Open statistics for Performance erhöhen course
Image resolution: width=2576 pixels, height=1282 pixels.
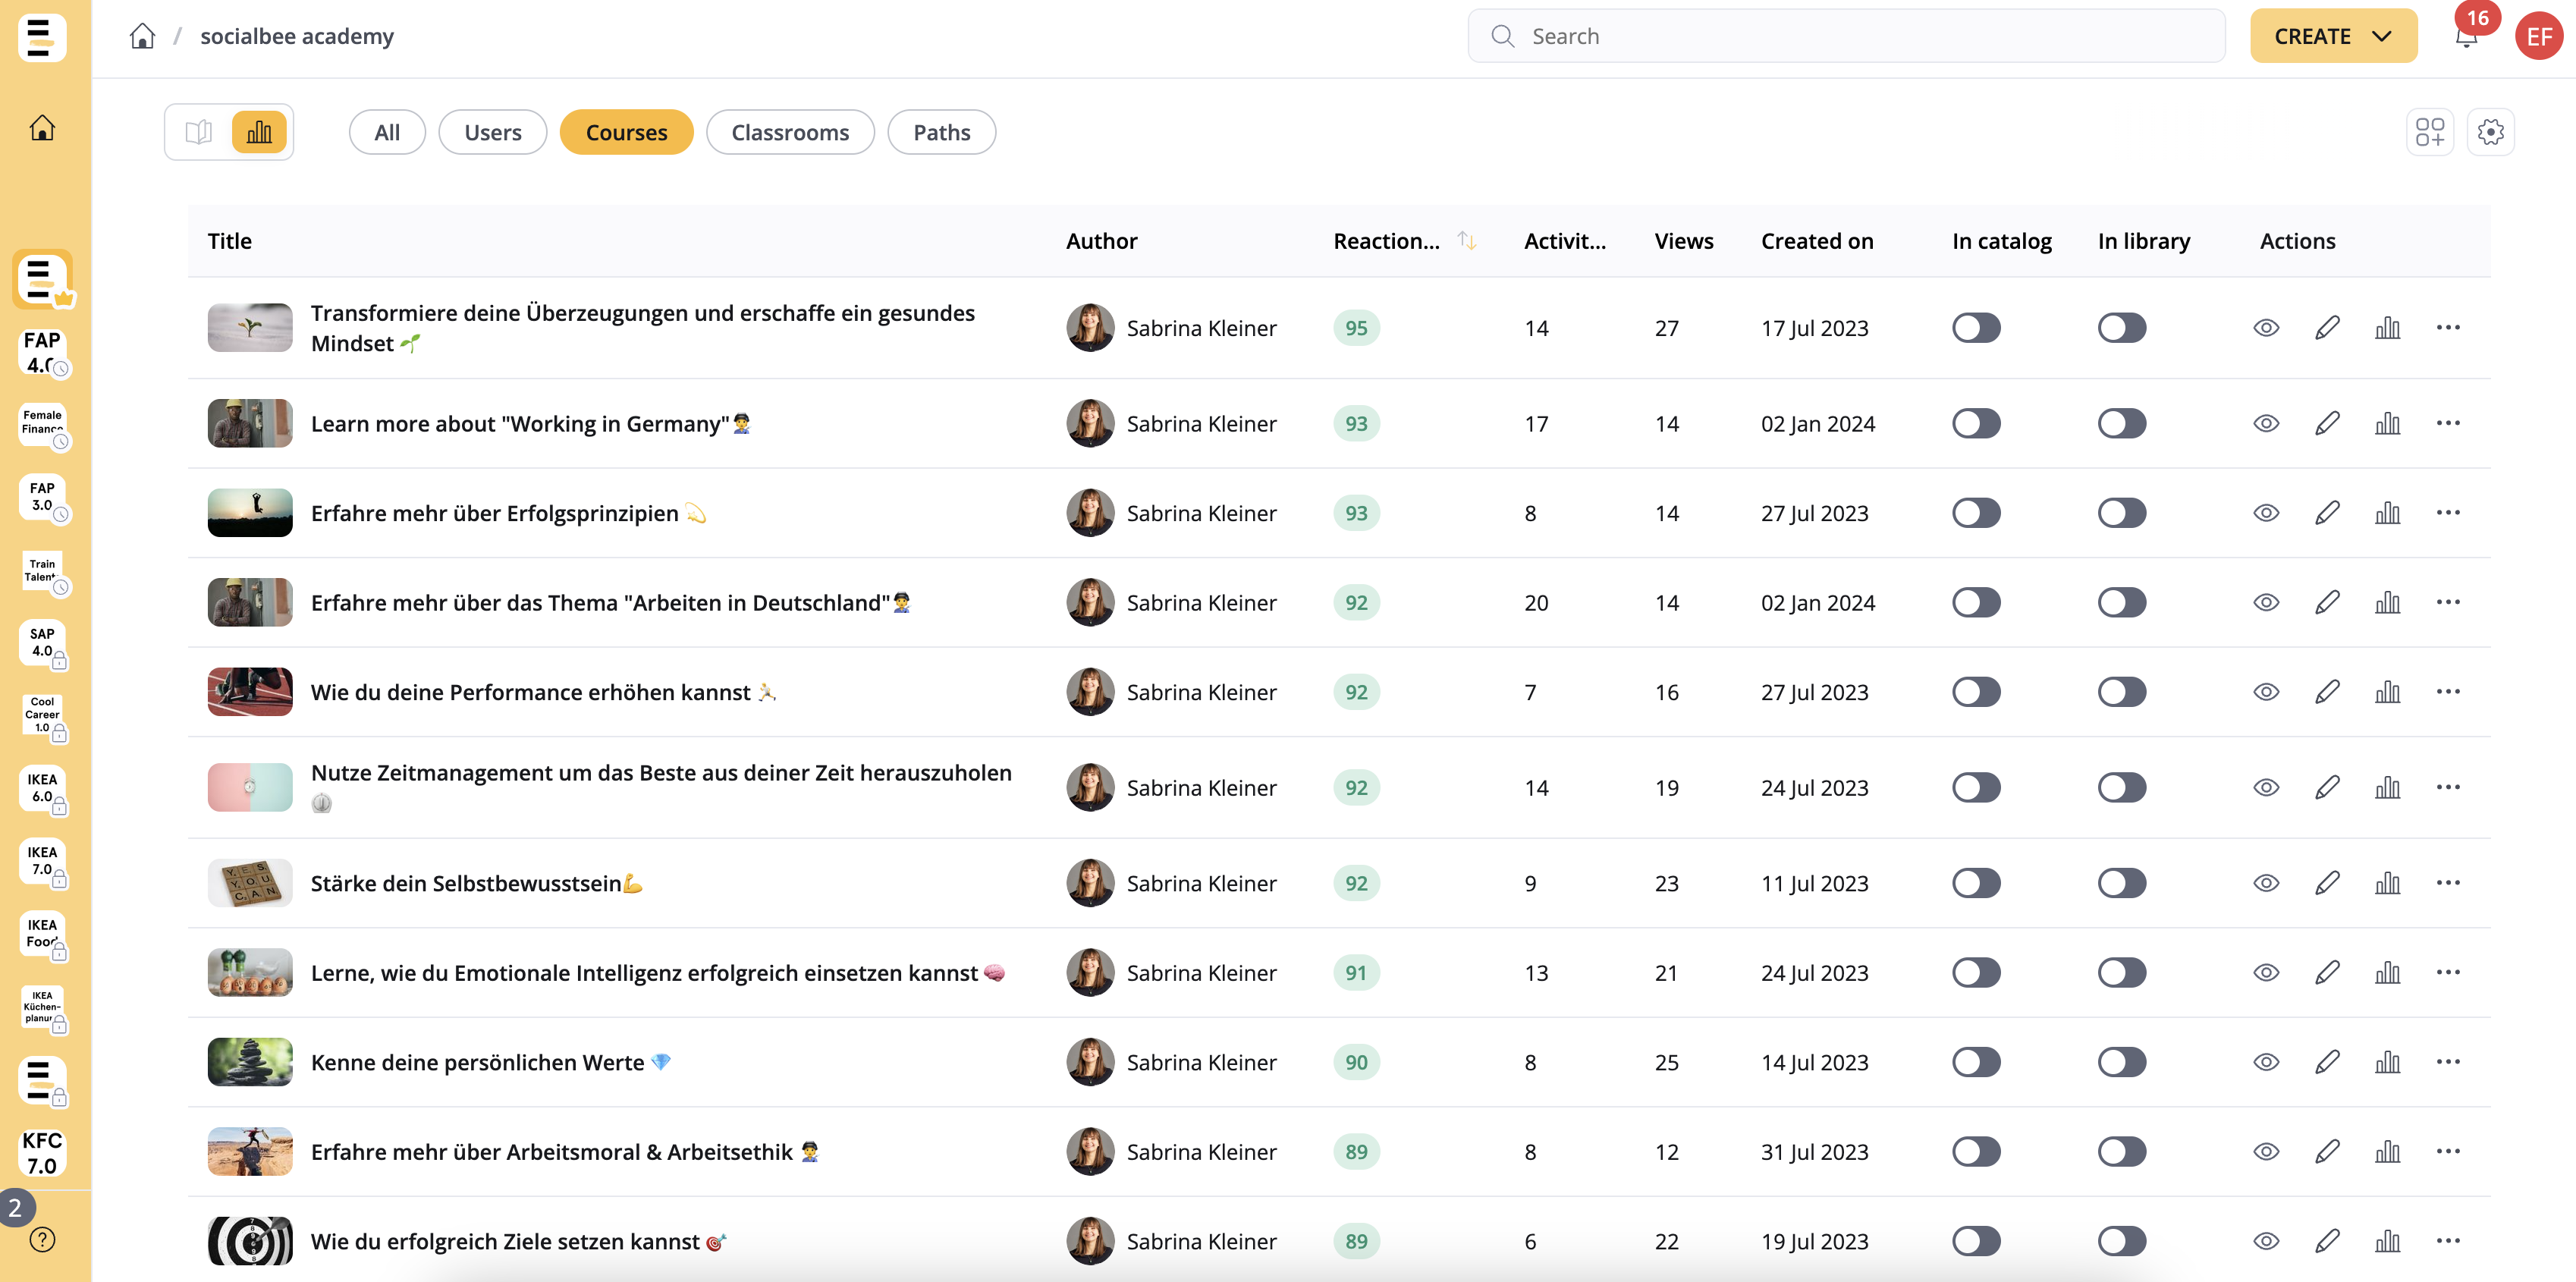coord(2387,692)
